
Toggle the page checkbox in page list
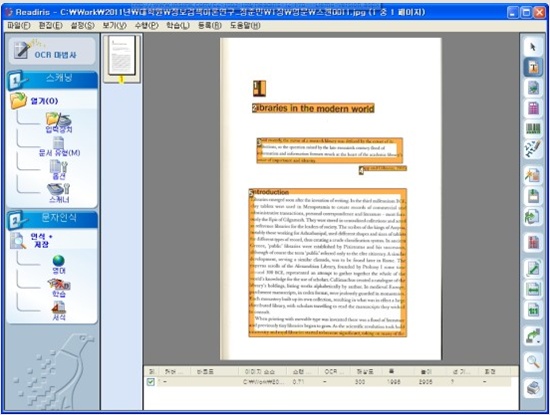150,382
